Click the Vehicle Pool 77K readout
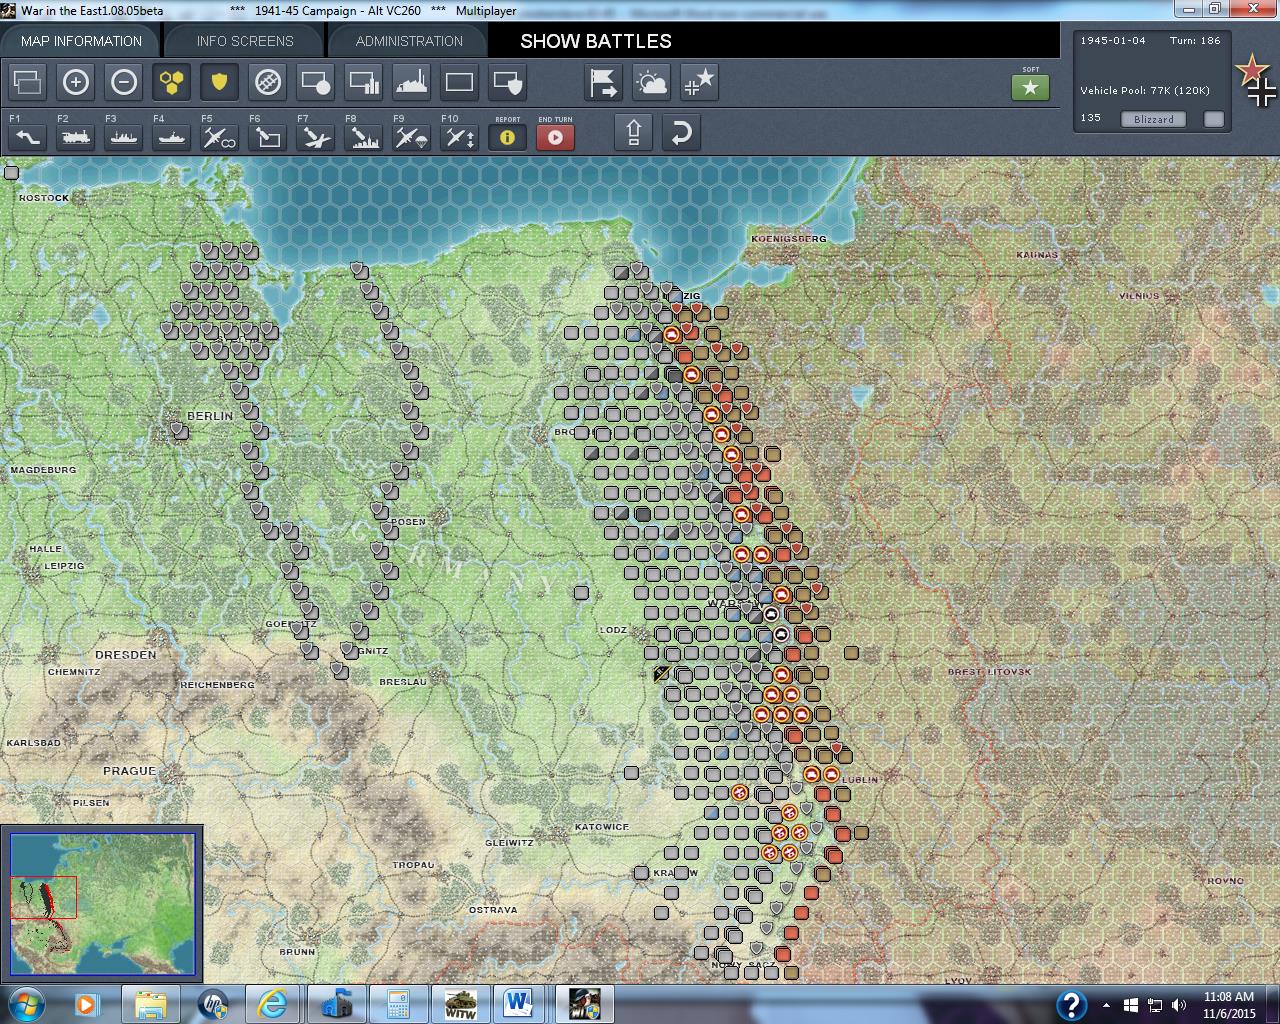Viewport: 1280px width, 1024px height. [x=1145, y=90]
